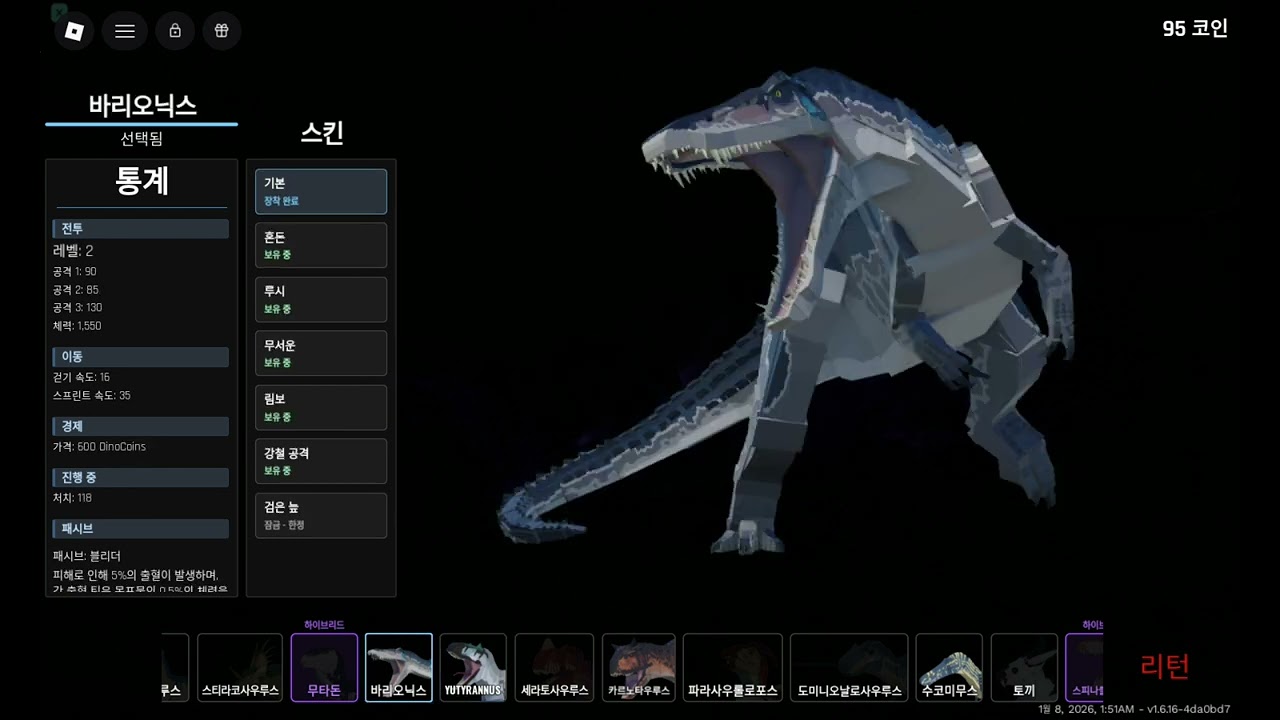Viewport: 1280px width, 720px height.
Task: Click the 처치: 118 stat
Action: 73,498
